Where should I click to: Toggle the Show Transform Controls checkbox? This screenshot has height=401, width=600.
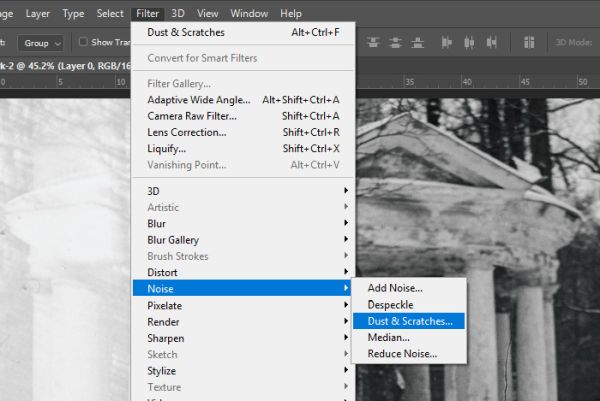point(83,42)
